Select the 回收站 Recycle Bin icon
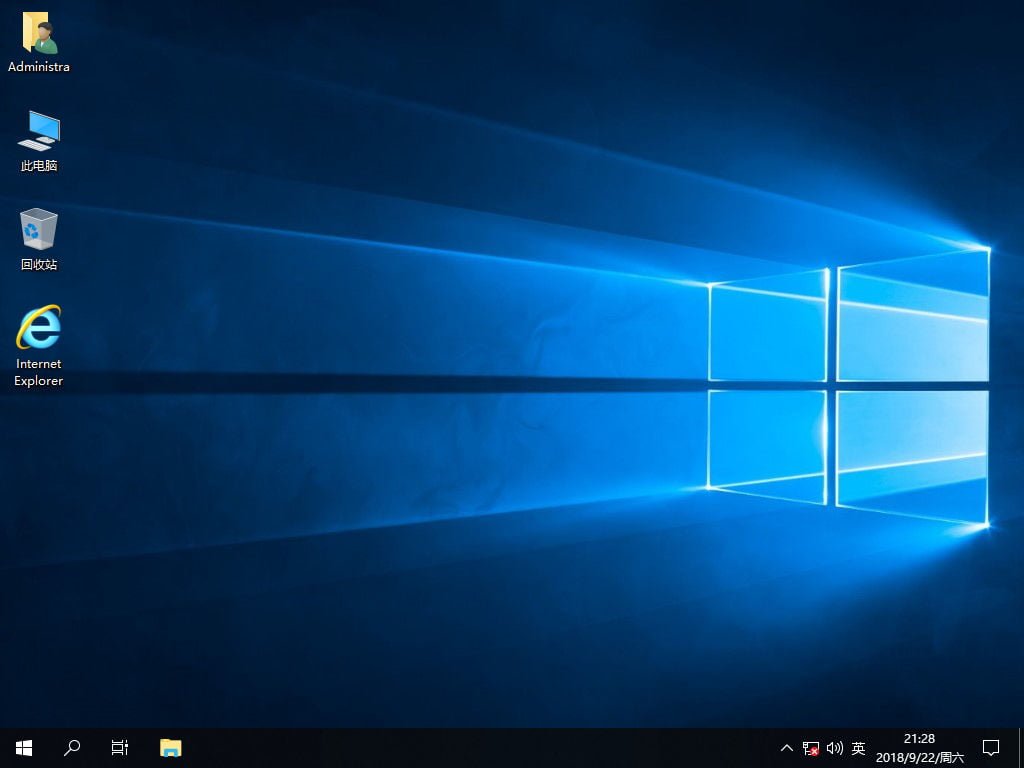Viewport: 1024px width, 768px height. 39,229
